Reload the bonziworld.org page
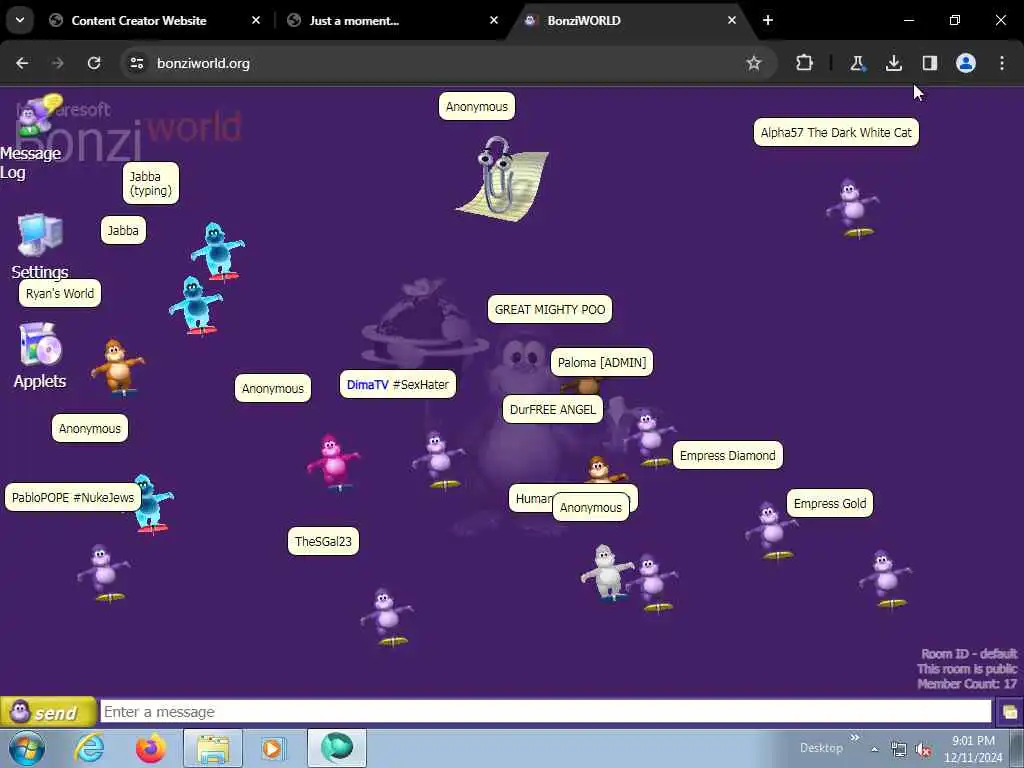1024x768 pixels. point(94,63)
